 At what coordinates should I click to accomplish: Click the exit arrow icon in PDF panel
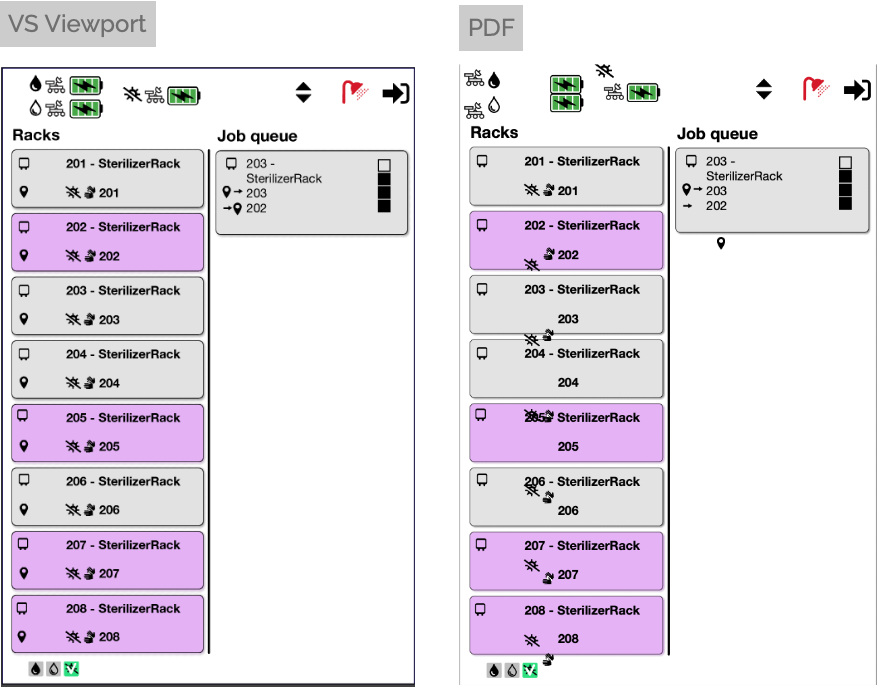857,90
